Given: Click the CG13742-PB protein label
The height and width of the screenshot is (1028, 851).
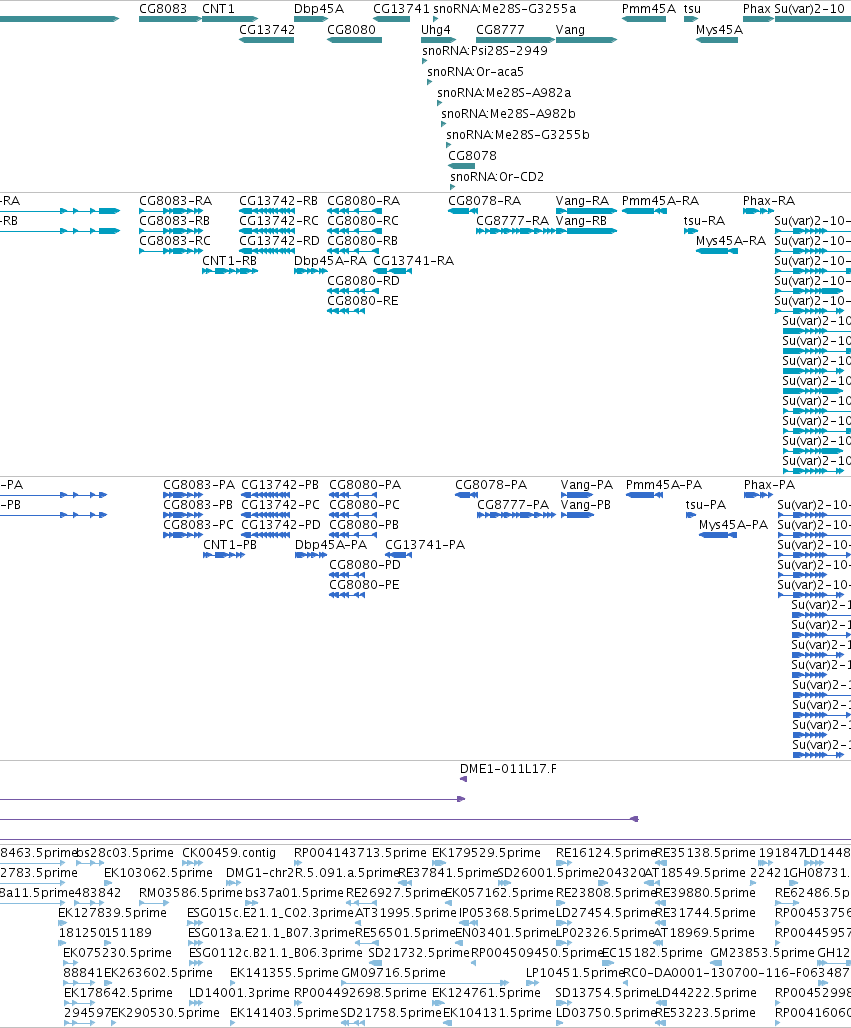Looking at the screenshot, I should pos(280,484).
